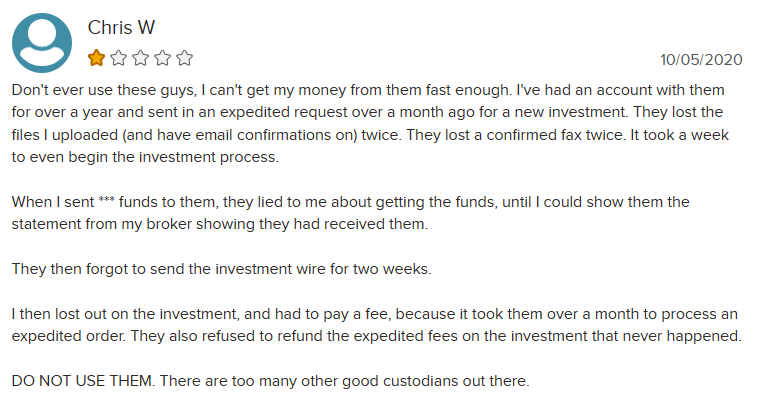Click the censored *** text in the review

pyautogui.click(x=106, y=200)
